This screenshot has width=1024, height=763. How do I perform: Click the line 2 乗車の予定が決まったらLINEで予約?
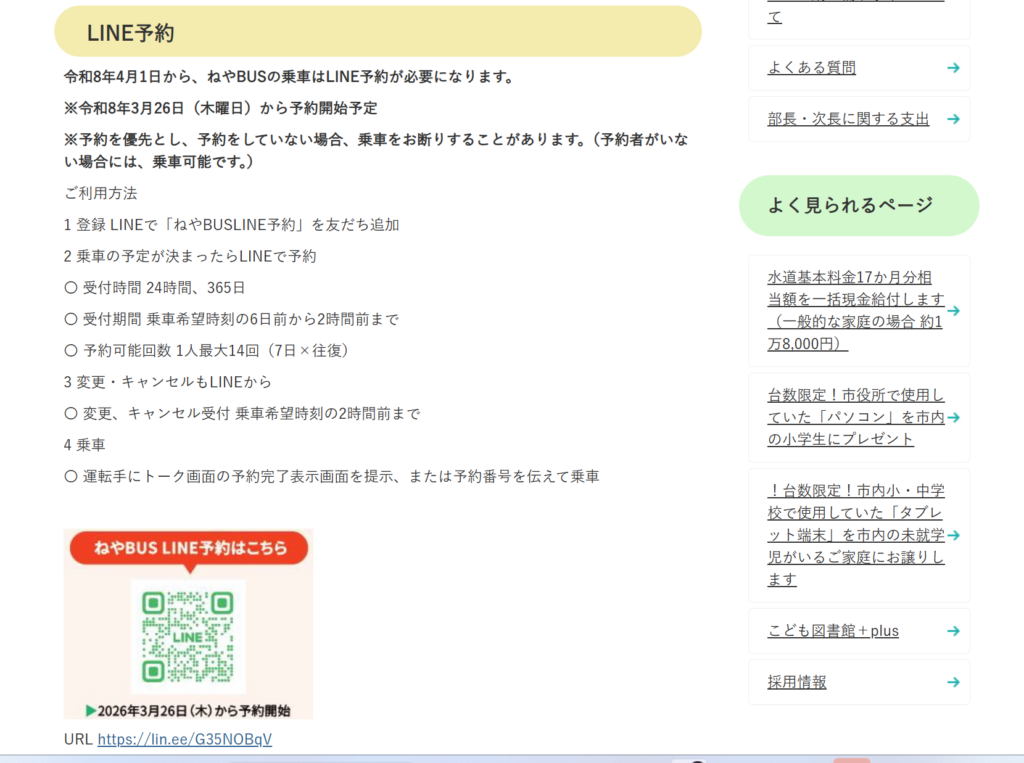(189, 256)
